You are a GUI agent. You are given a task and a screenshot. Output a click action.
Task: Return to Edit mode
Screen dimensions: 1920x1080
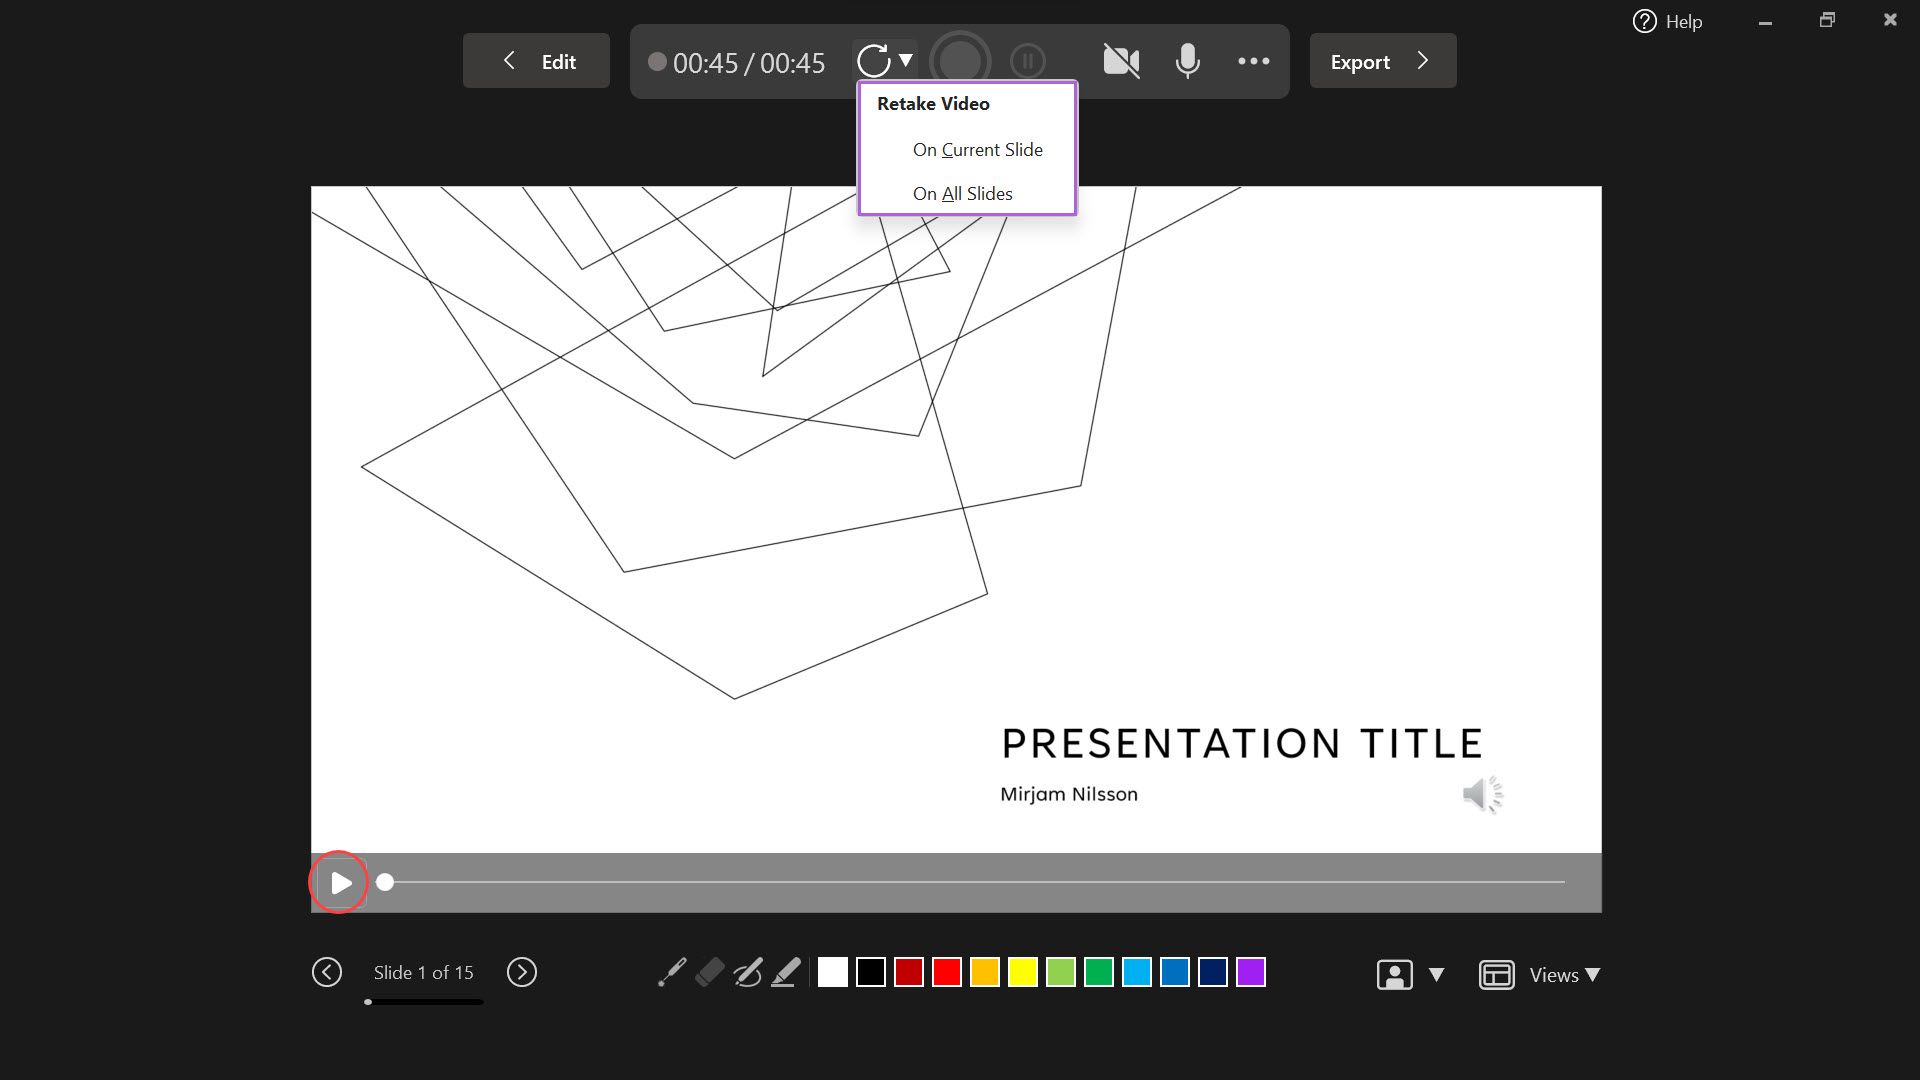click(x=536, y=61)
